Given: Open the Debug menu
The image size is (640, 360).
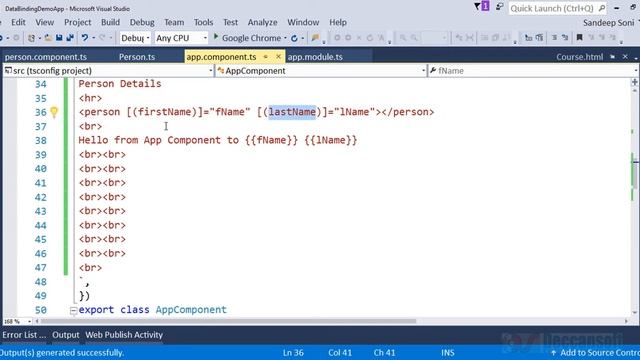Looking at the screenshot, I should tap(142, 22).
